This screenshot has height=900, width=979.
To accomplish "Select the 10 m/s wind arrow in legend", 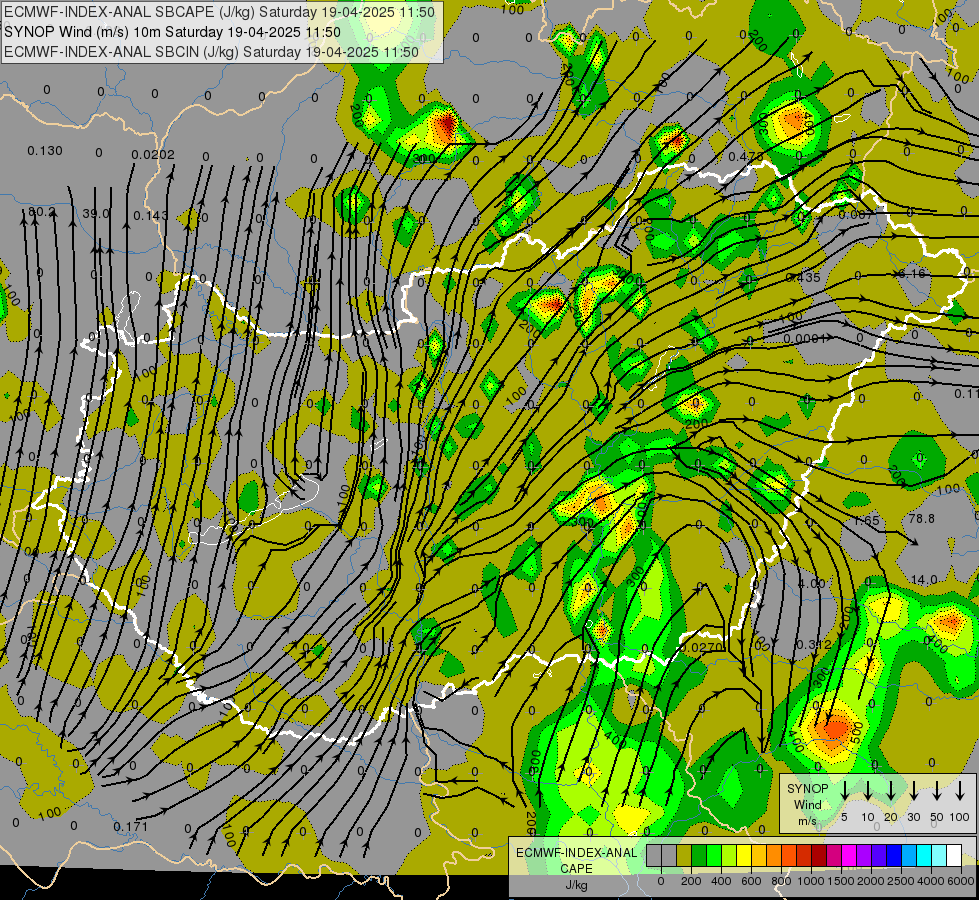I will tap(867, 790).
